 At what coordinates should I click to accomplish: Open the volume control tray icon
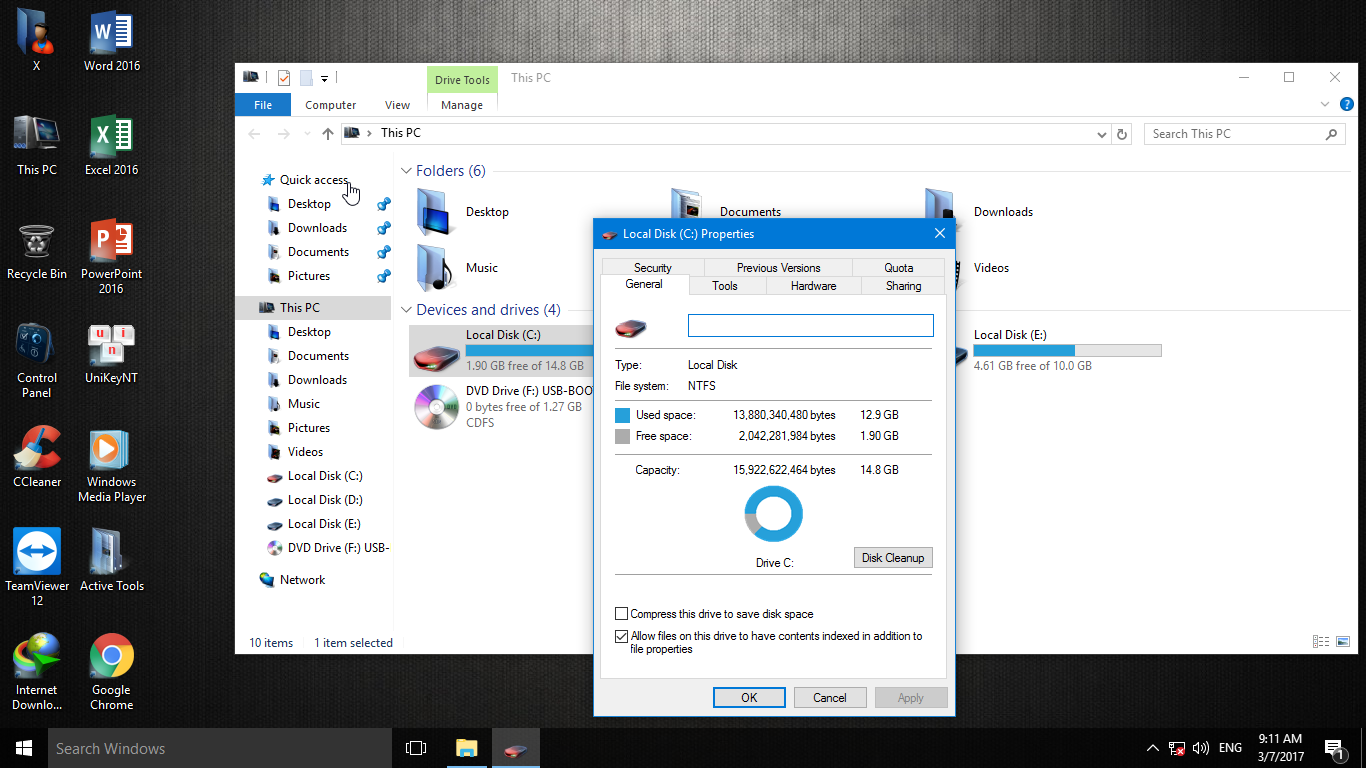[1201, 748]
